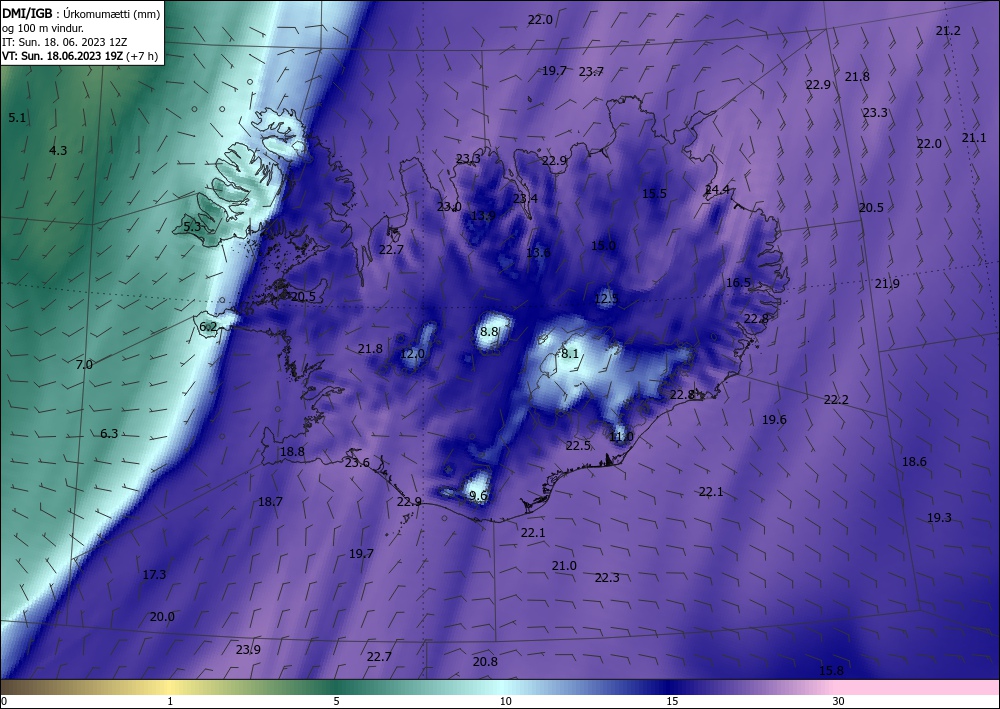Select the 'IT: Sun. 18. 06. 2023 12Z' line
The image size is (1000, 709).
(65, 42)
